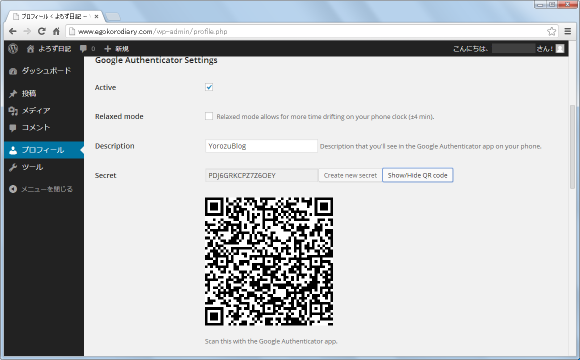Click the Description field containing YorozuBlog

coord(261,146)
